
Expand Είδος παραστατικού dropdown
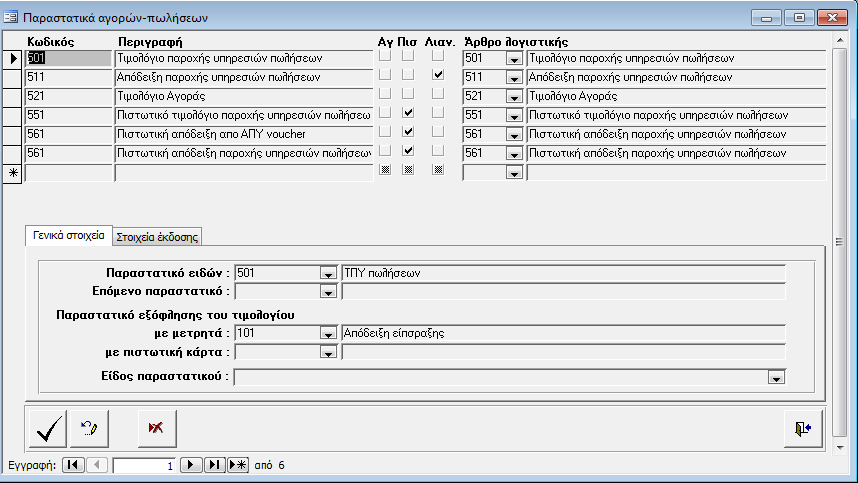point(775,377)
